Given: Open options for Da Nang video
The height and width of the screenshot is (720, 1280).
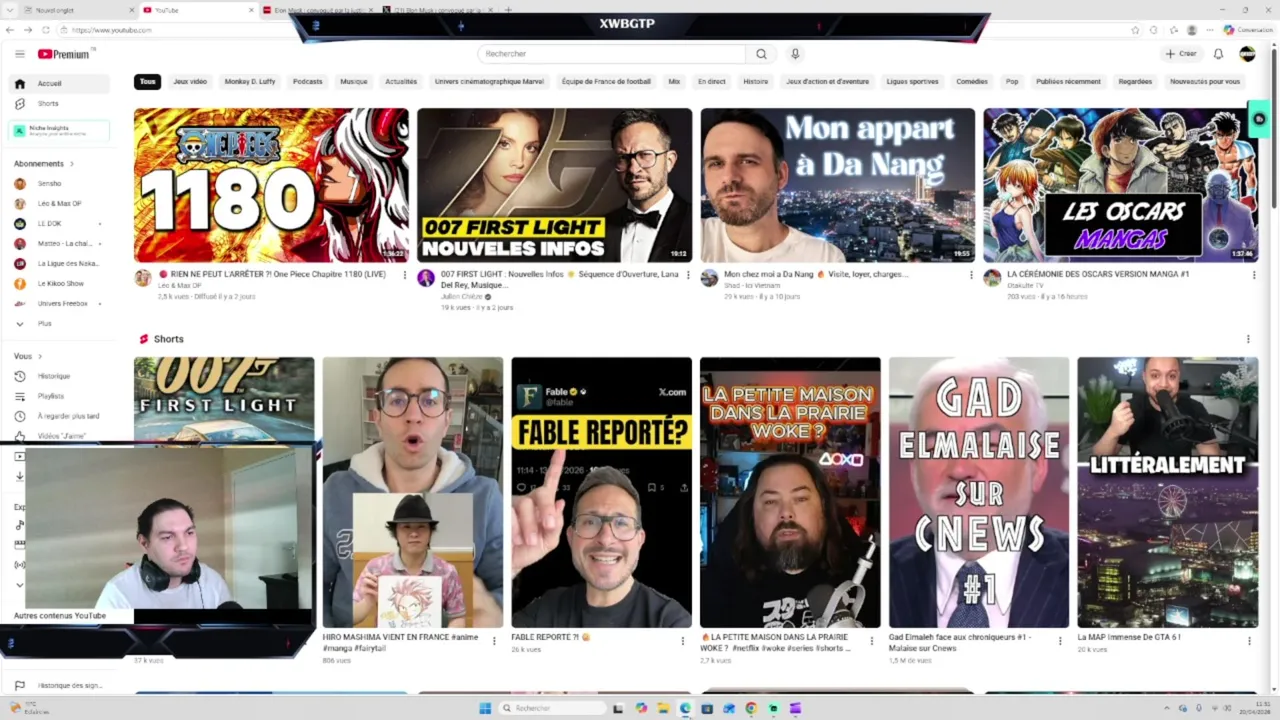Looking at the screenshot, I should [x=970, y=275].
